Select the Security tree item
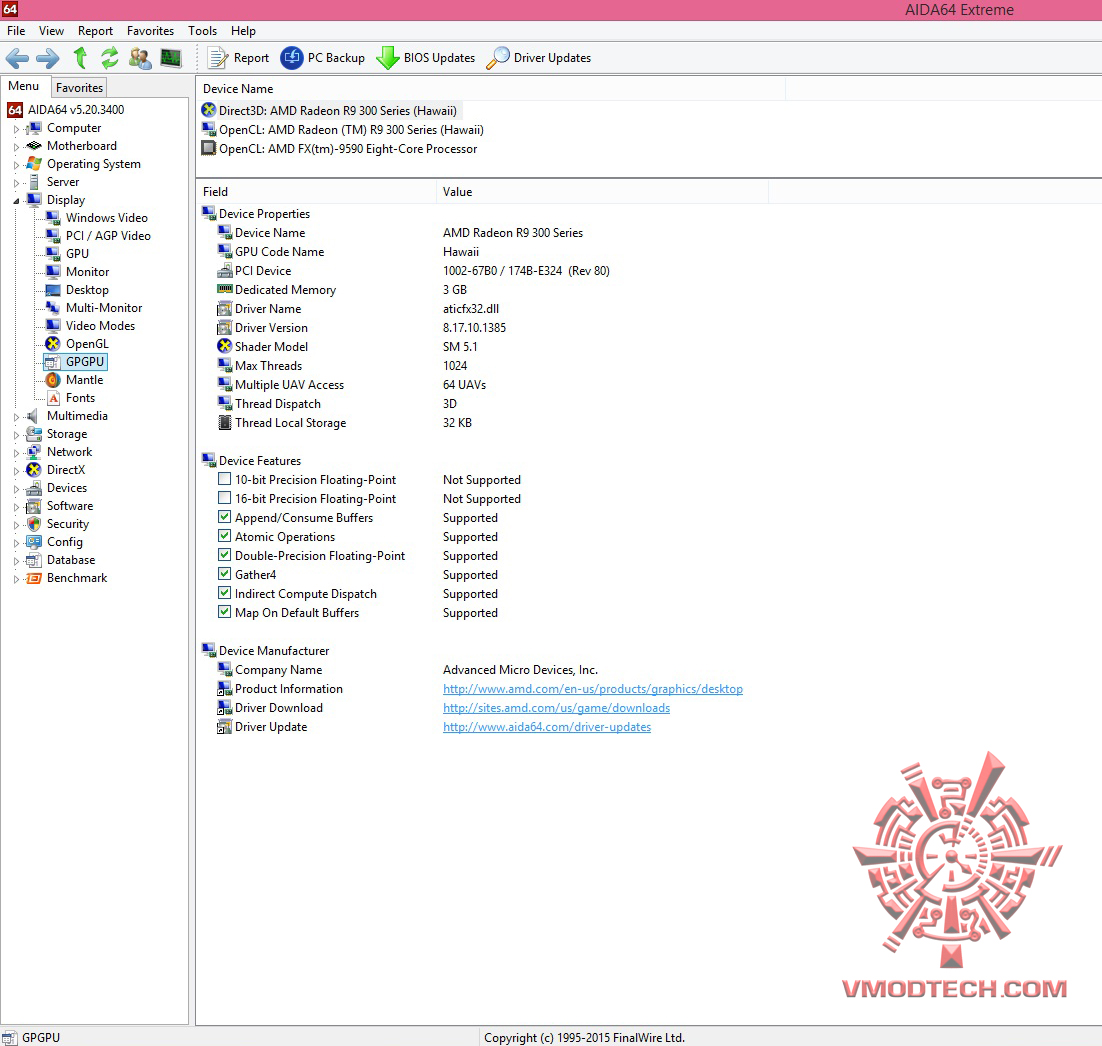Viewport: 1102px width, 1046px height. tap(67, 524)
